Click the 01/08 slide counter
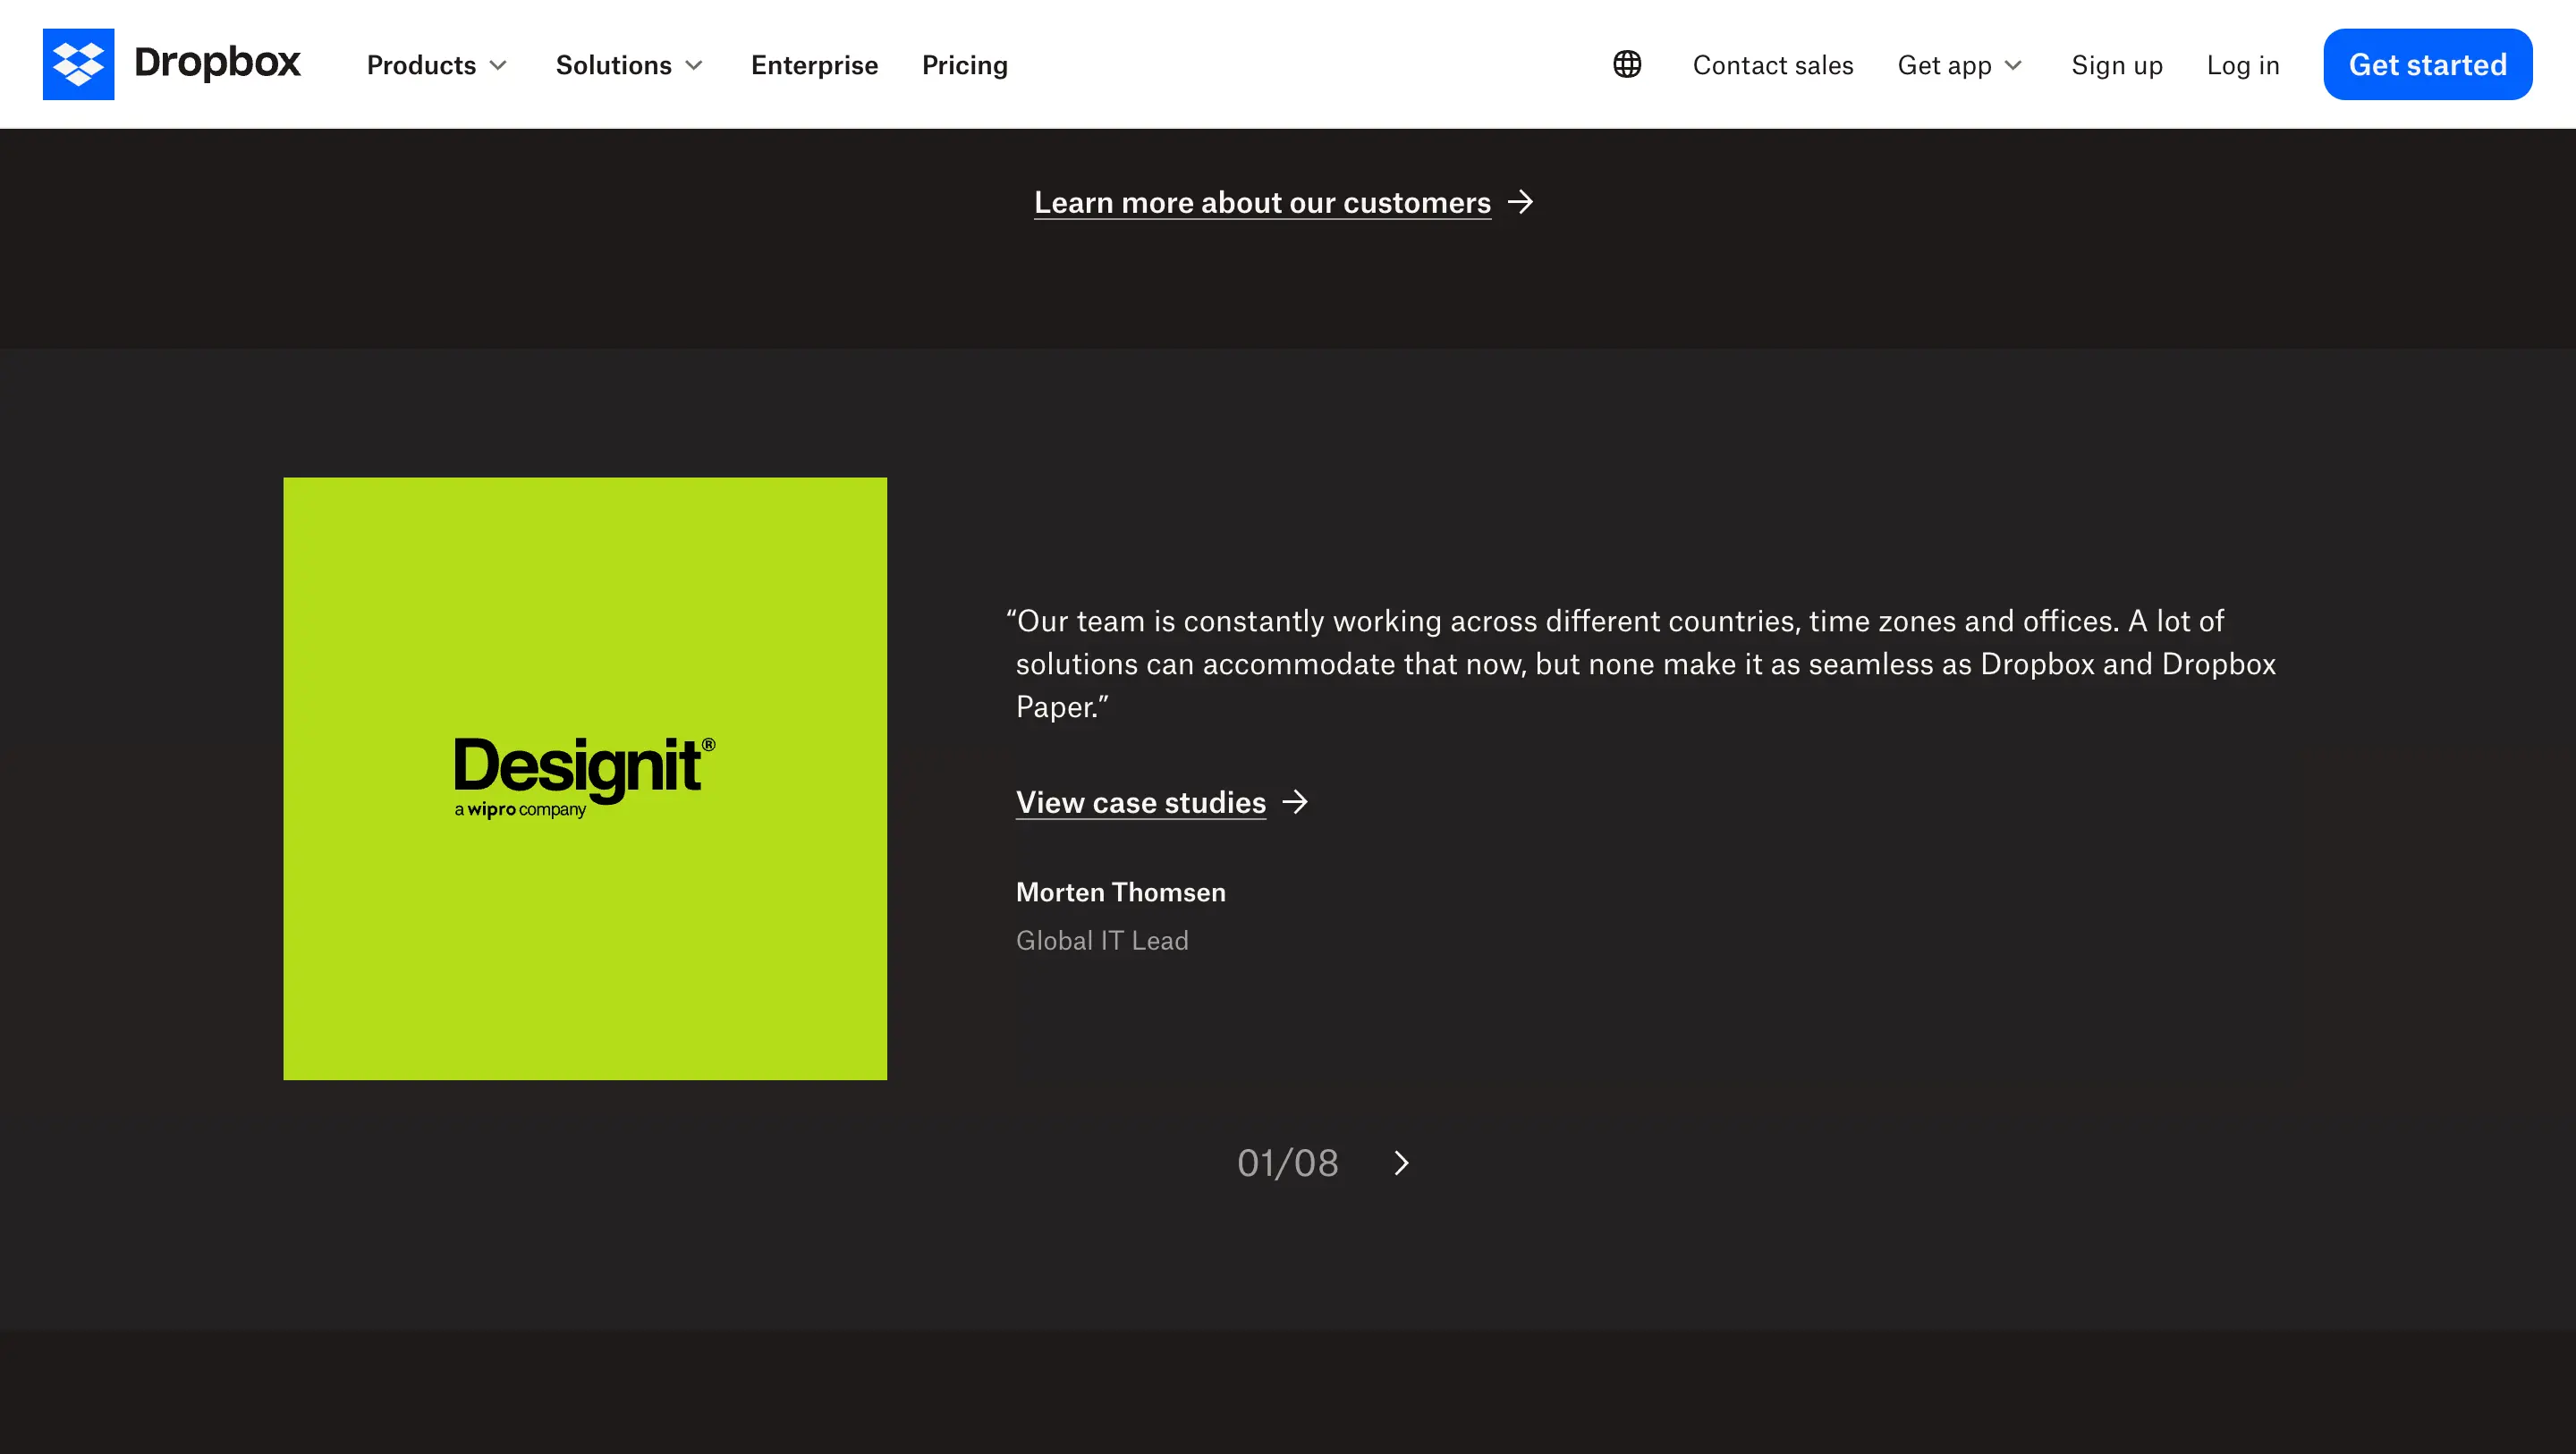Viewport: 2576px width, 1454px height. click(x=1288, y=1163)
